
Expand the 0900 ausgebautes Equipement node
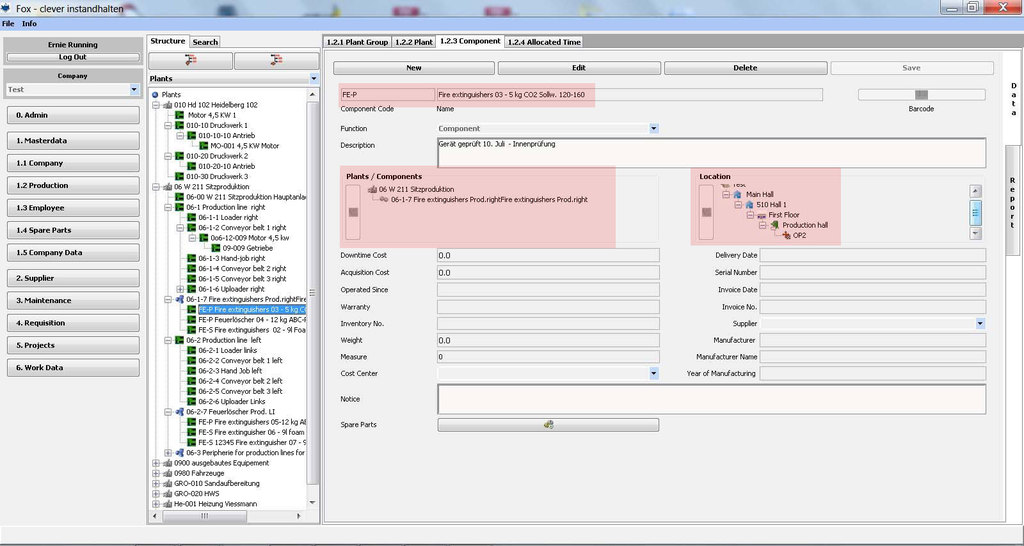point(155,463)
